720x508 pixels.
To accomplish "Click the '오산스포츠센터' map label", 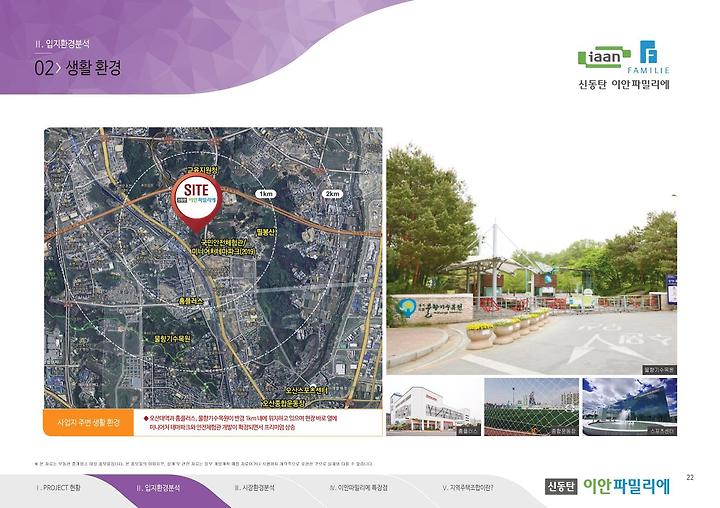I will [x=306, y=390].
